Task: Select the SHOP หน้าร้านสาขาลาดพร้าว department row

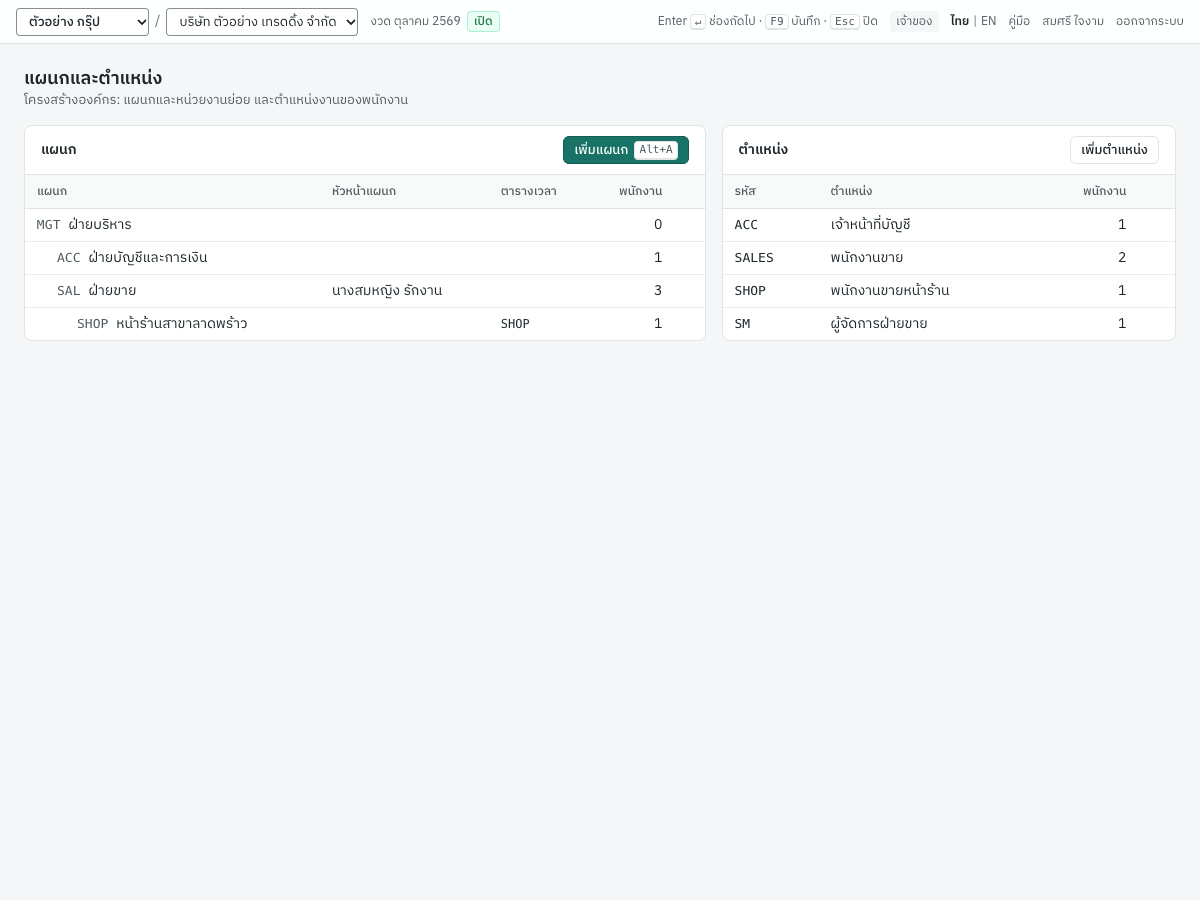Action: 365,324
